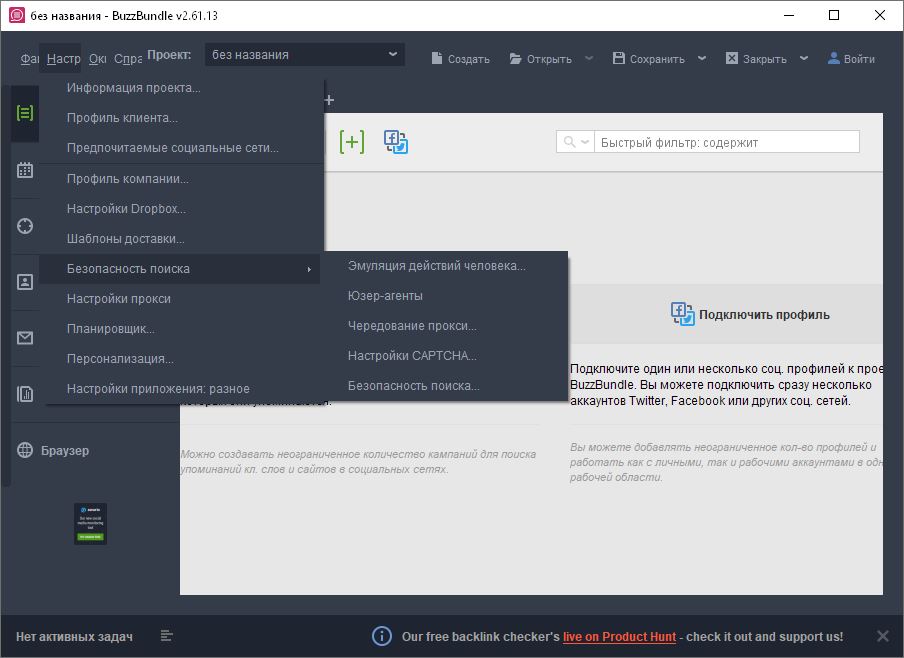904x658 pixels.
Task: Select Настройки Dropbox menu item
Action: 182,209
